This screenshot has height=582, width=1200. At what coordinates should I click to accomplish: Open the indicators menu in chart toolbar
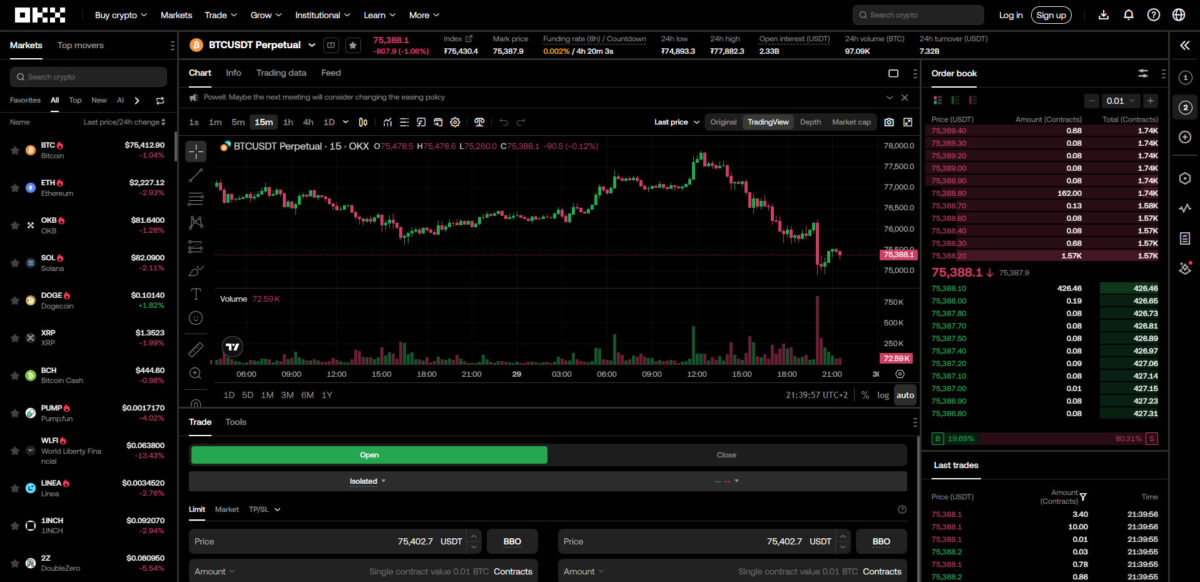[x=388, y=122]
